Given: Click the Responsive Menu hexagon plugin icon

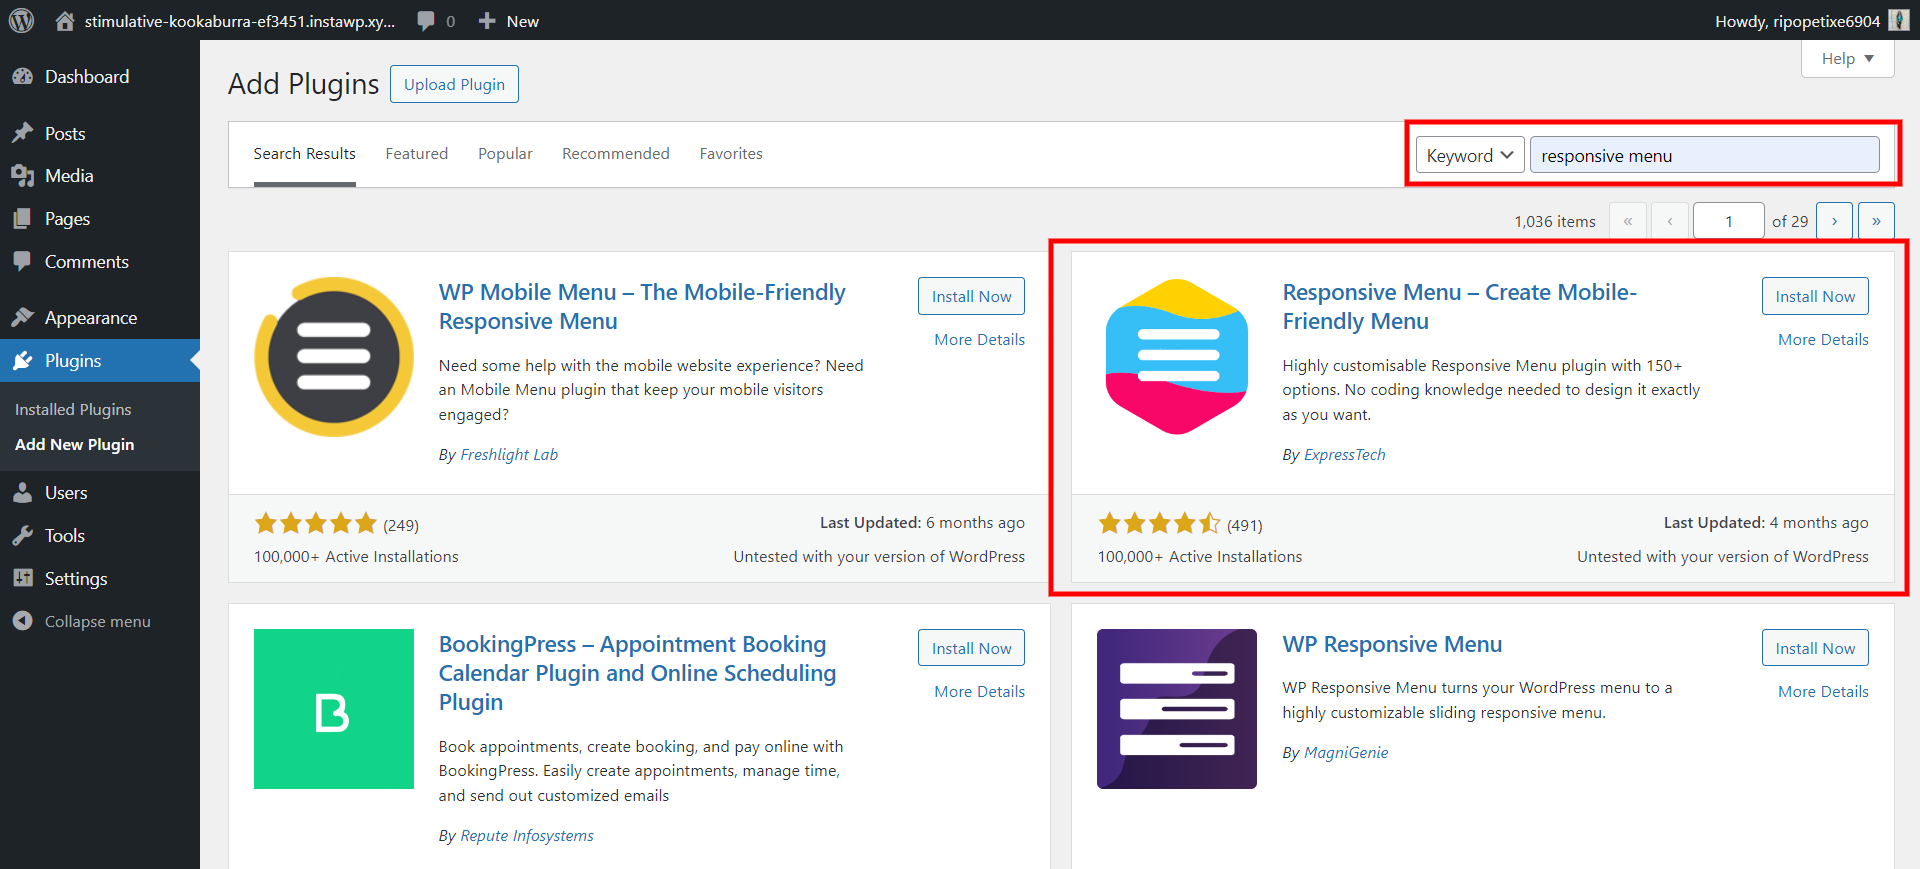Looking at the screenshot, I should (1177, 357).
